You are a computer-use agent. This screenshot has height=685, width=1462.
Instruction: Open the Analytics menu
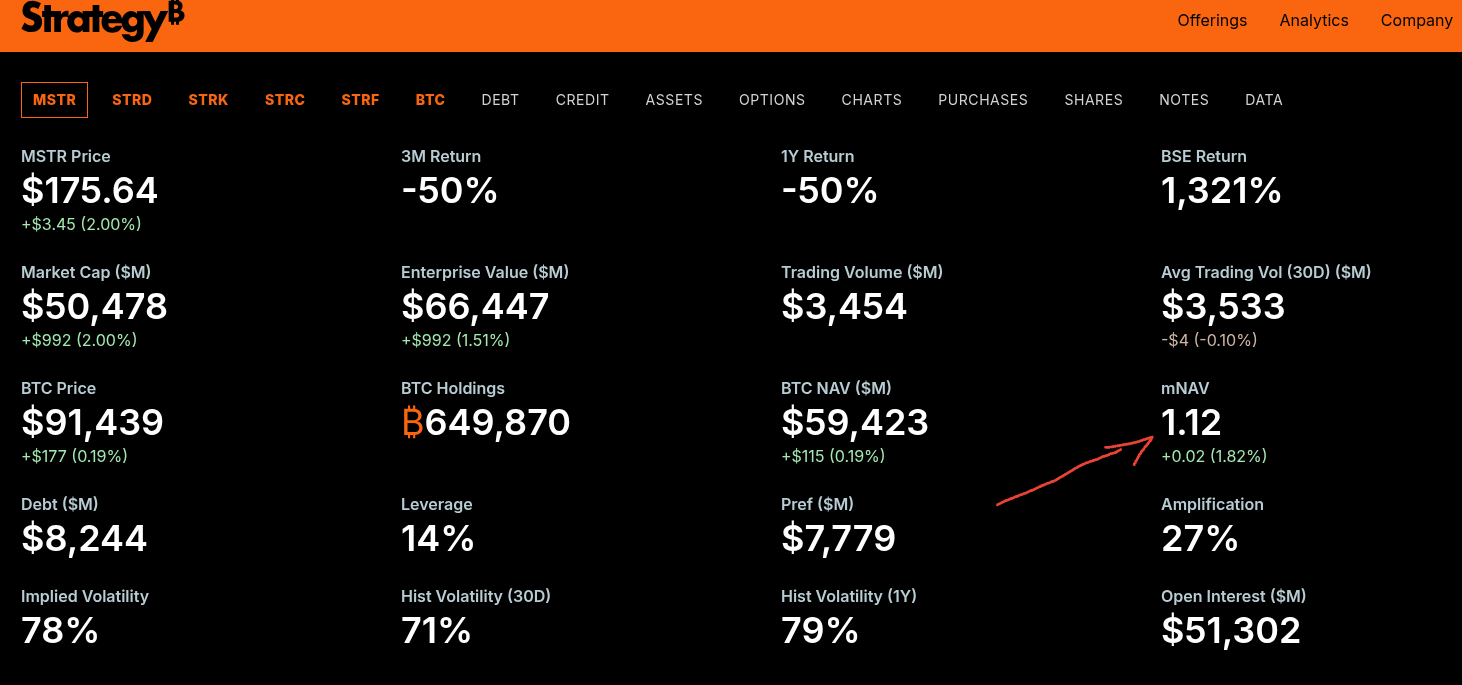(1314, 20)
